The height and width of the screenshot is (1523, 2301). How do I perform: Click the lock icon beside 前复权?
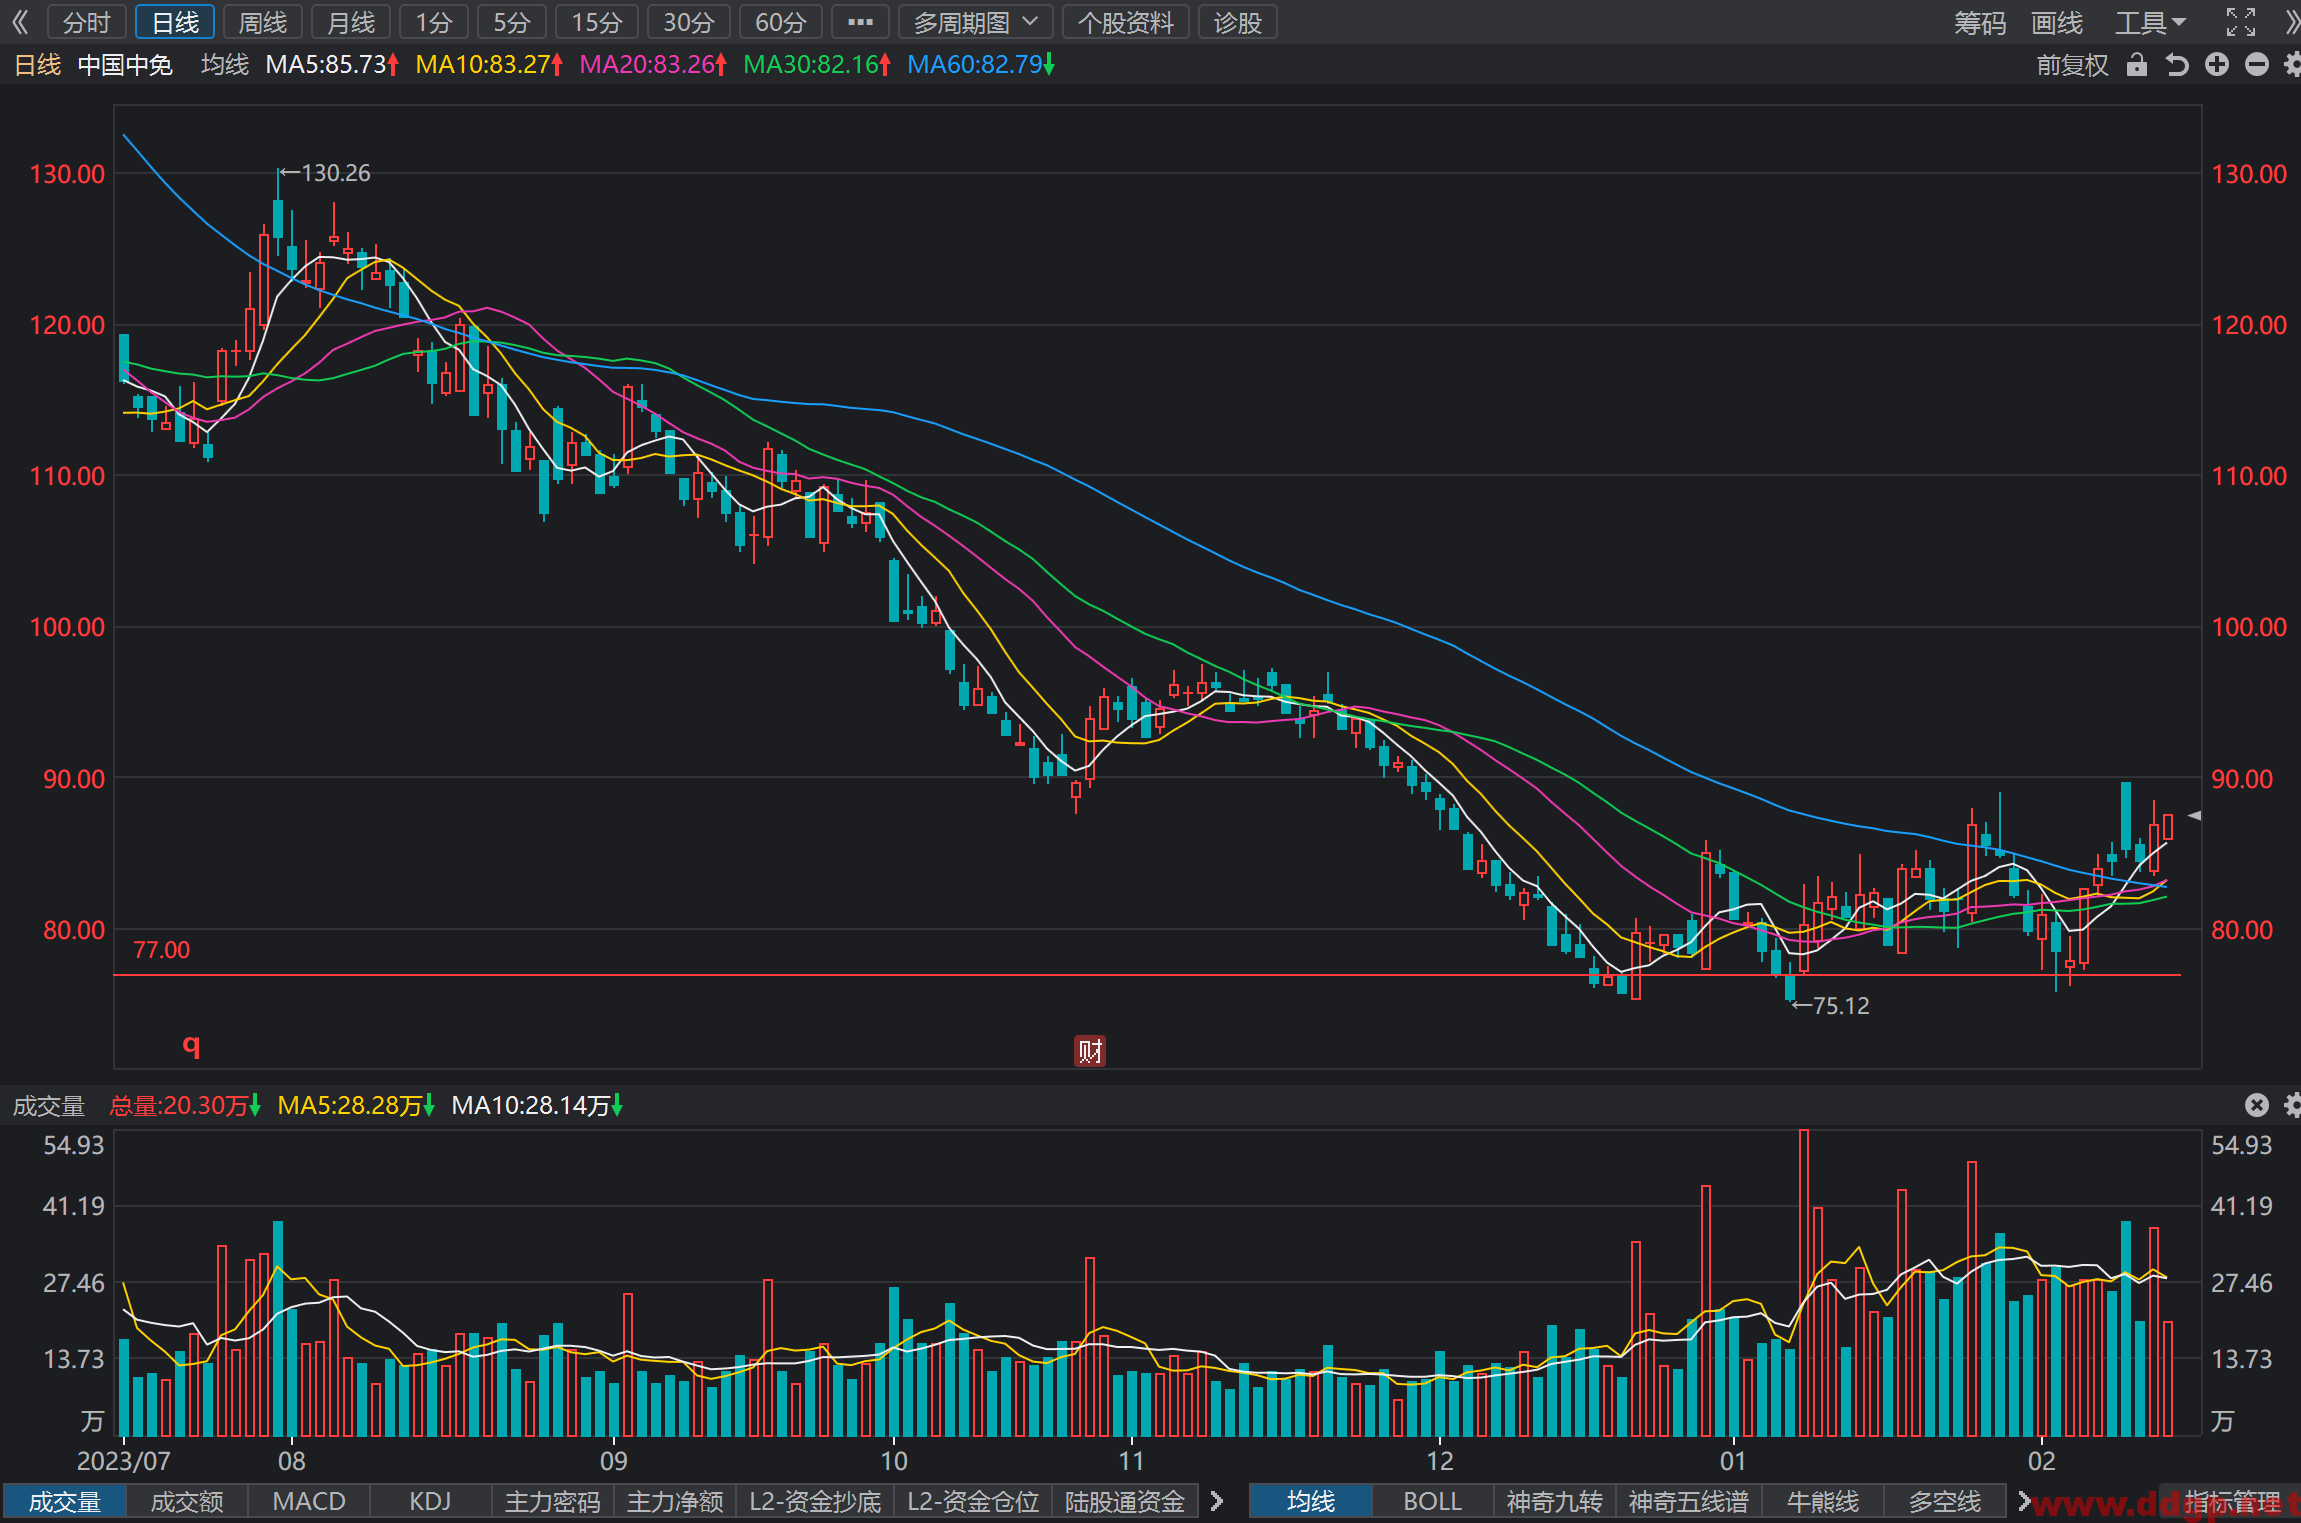(2137, 65)
